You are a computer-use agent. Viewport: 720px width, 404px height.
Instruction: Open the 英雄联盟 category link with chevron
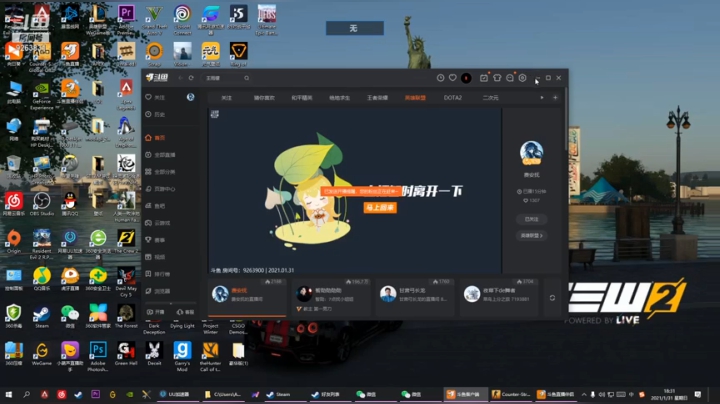point(531,236)
